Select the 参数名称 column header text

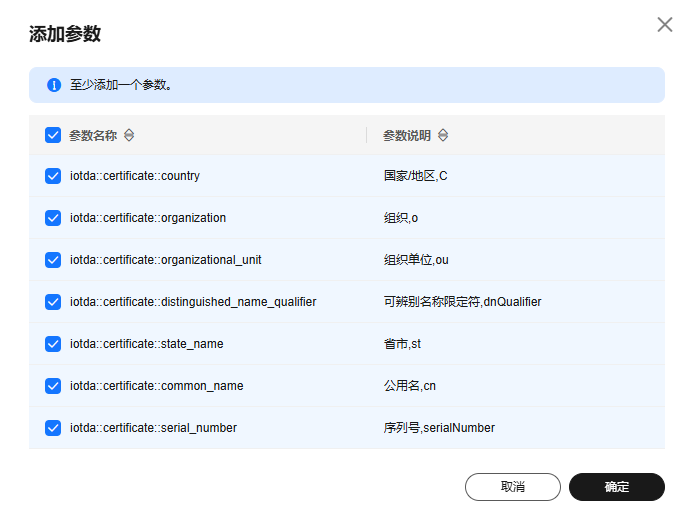(x=93, y=136)
